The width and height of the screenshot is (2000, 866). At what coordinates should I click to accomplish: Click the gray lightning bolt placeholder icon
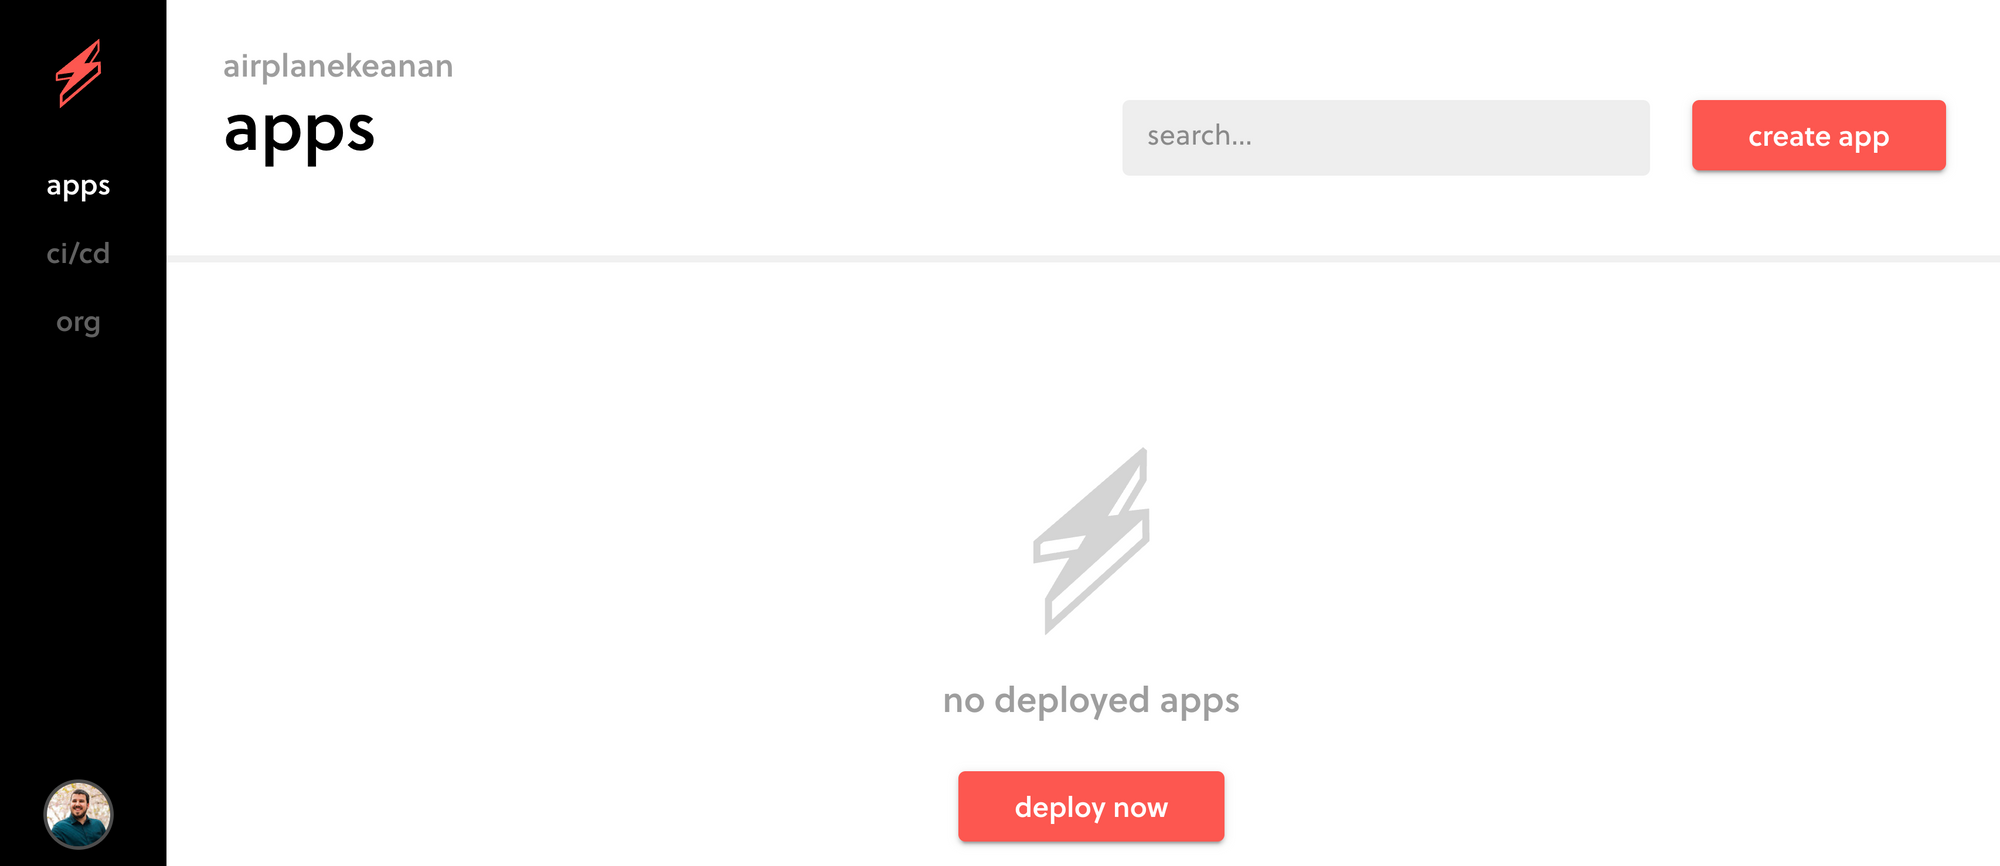point(1091,541)
